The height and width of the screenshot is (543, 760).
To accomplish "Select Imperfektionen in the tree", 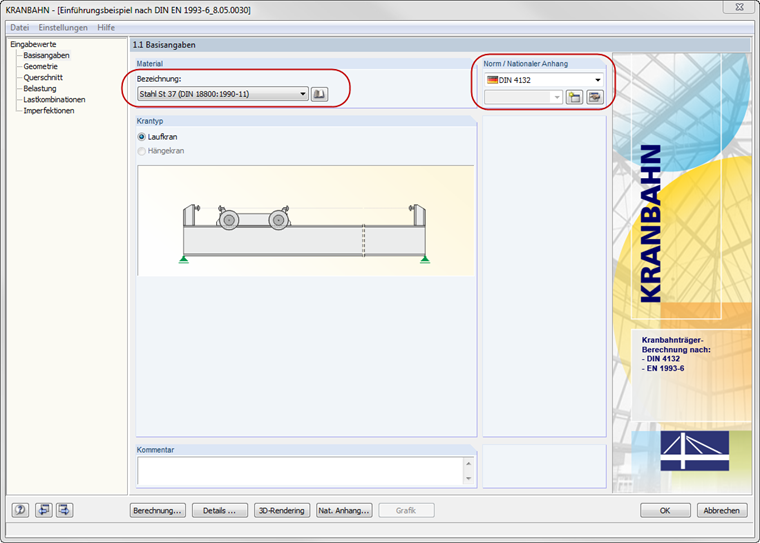I will 49,111.
